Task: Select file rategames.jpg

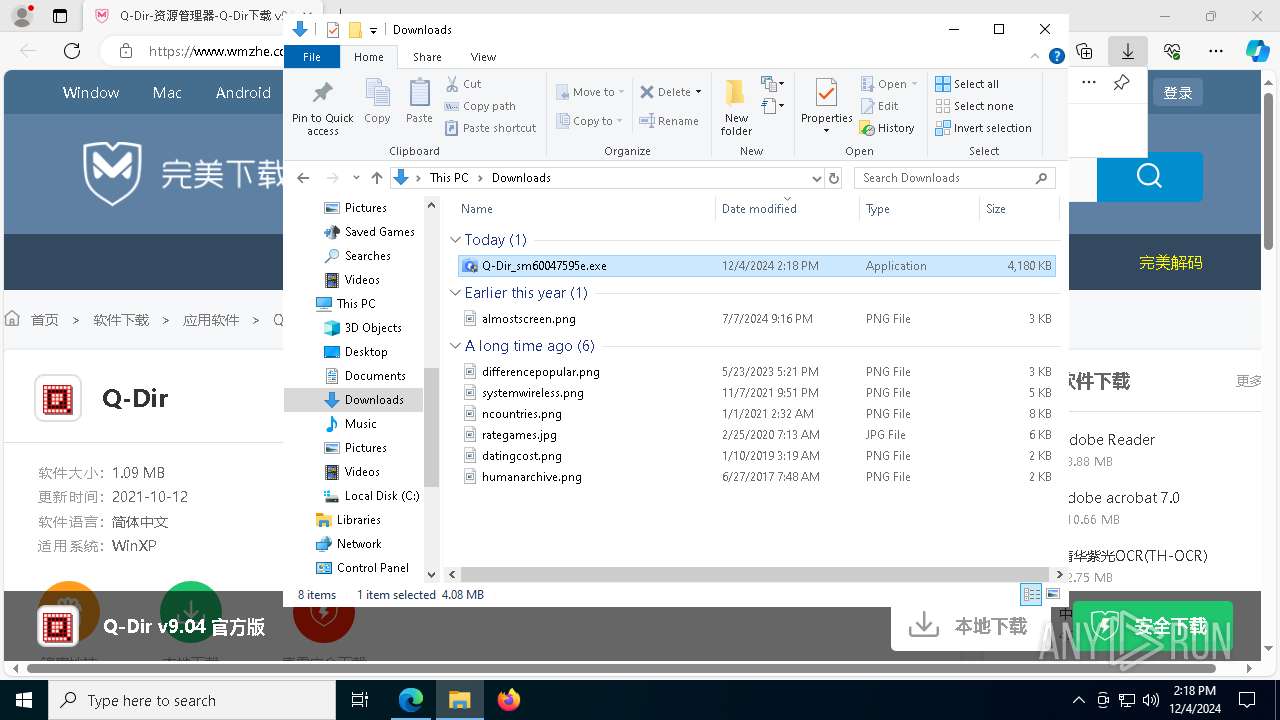Action: pyautogui.click(x=756, y=435)
